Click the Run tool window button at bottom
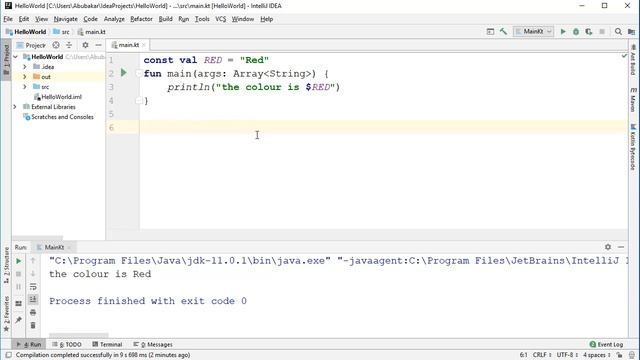Image resolution: width=640 pixels, height=360 pixels. (x=29, y=344)
